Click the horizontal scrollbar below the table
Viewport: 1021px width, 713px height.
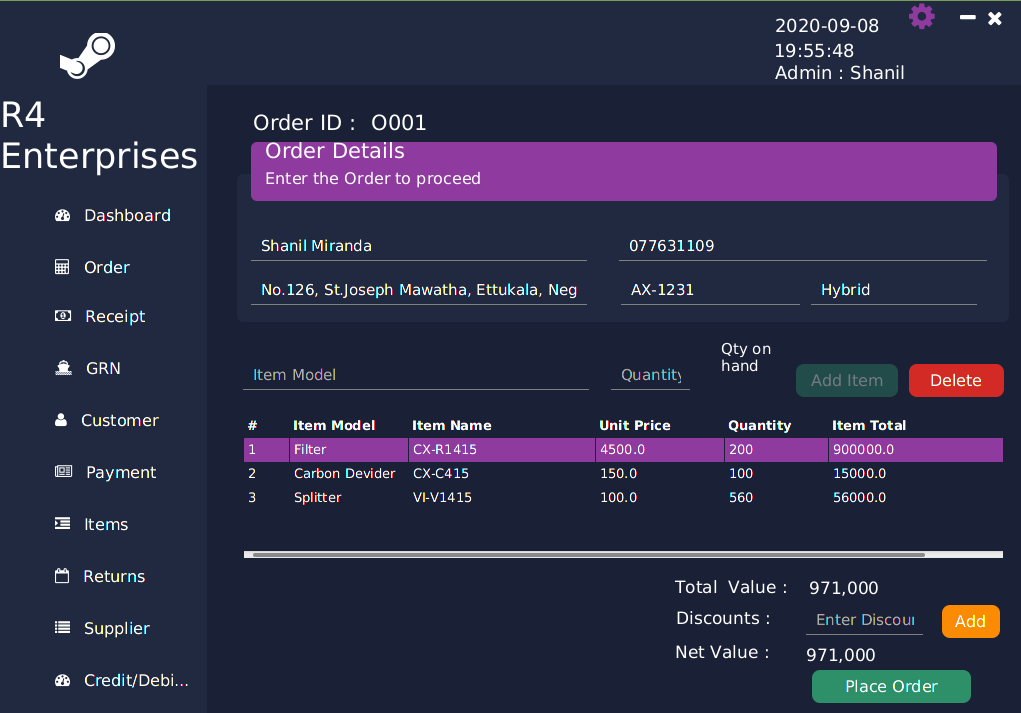point(589,555)
